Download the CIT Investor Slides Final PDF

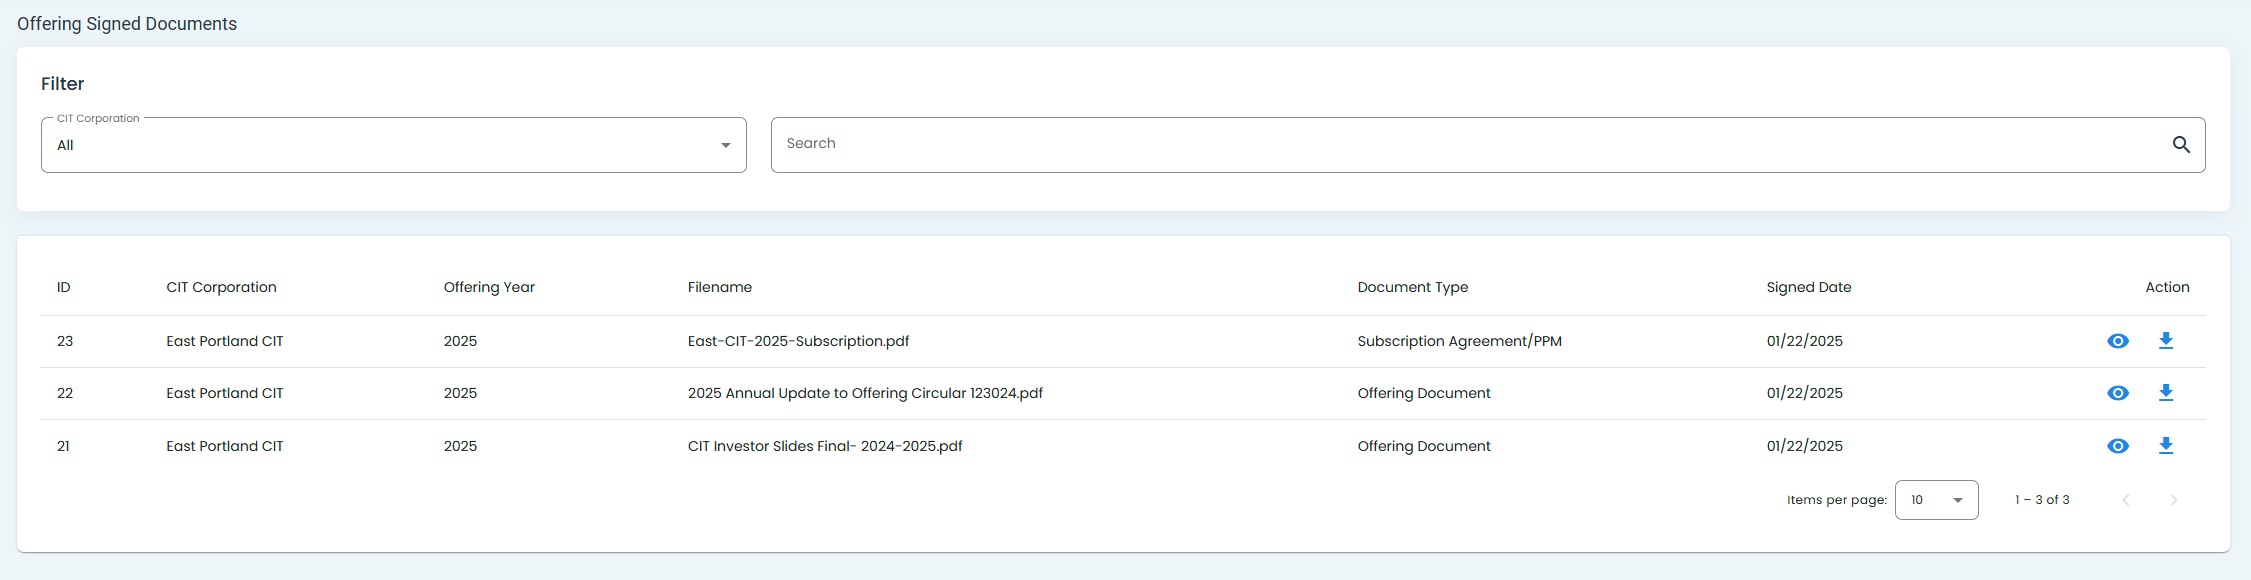[2165, 446]
